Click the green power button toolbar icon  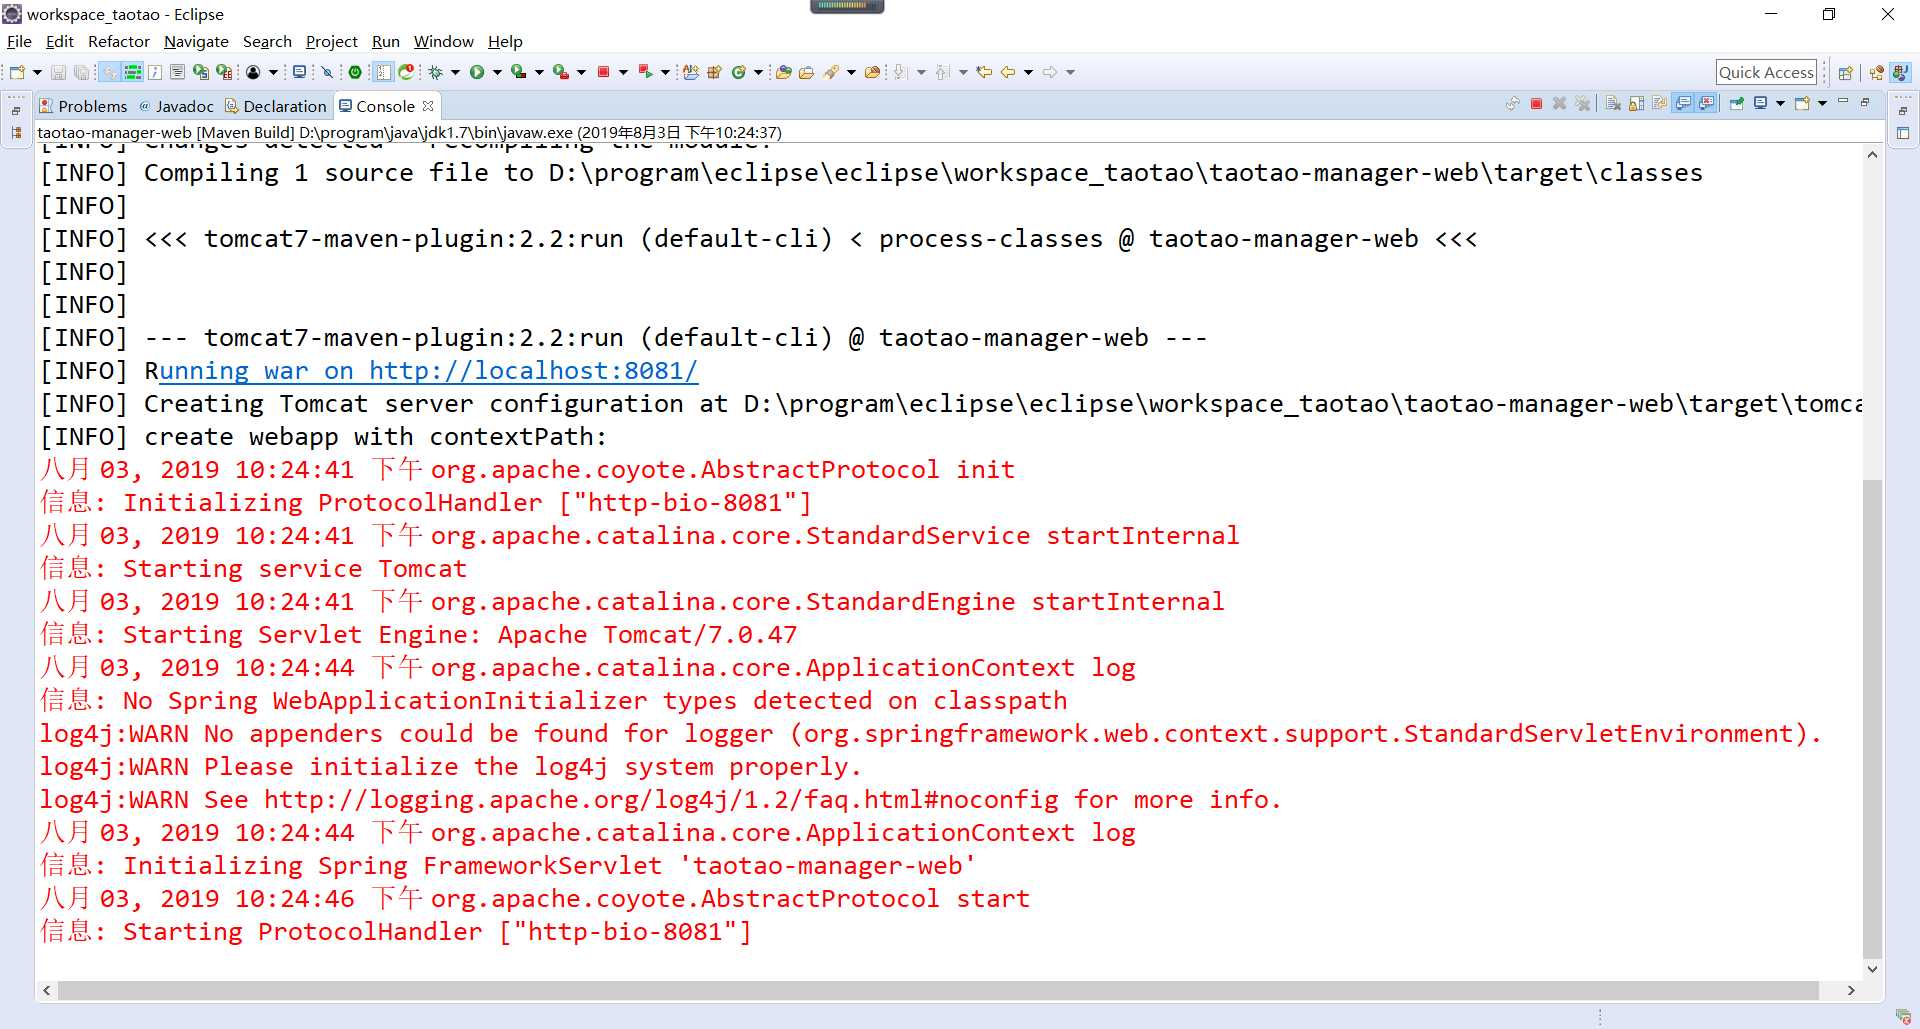point(355,72)
